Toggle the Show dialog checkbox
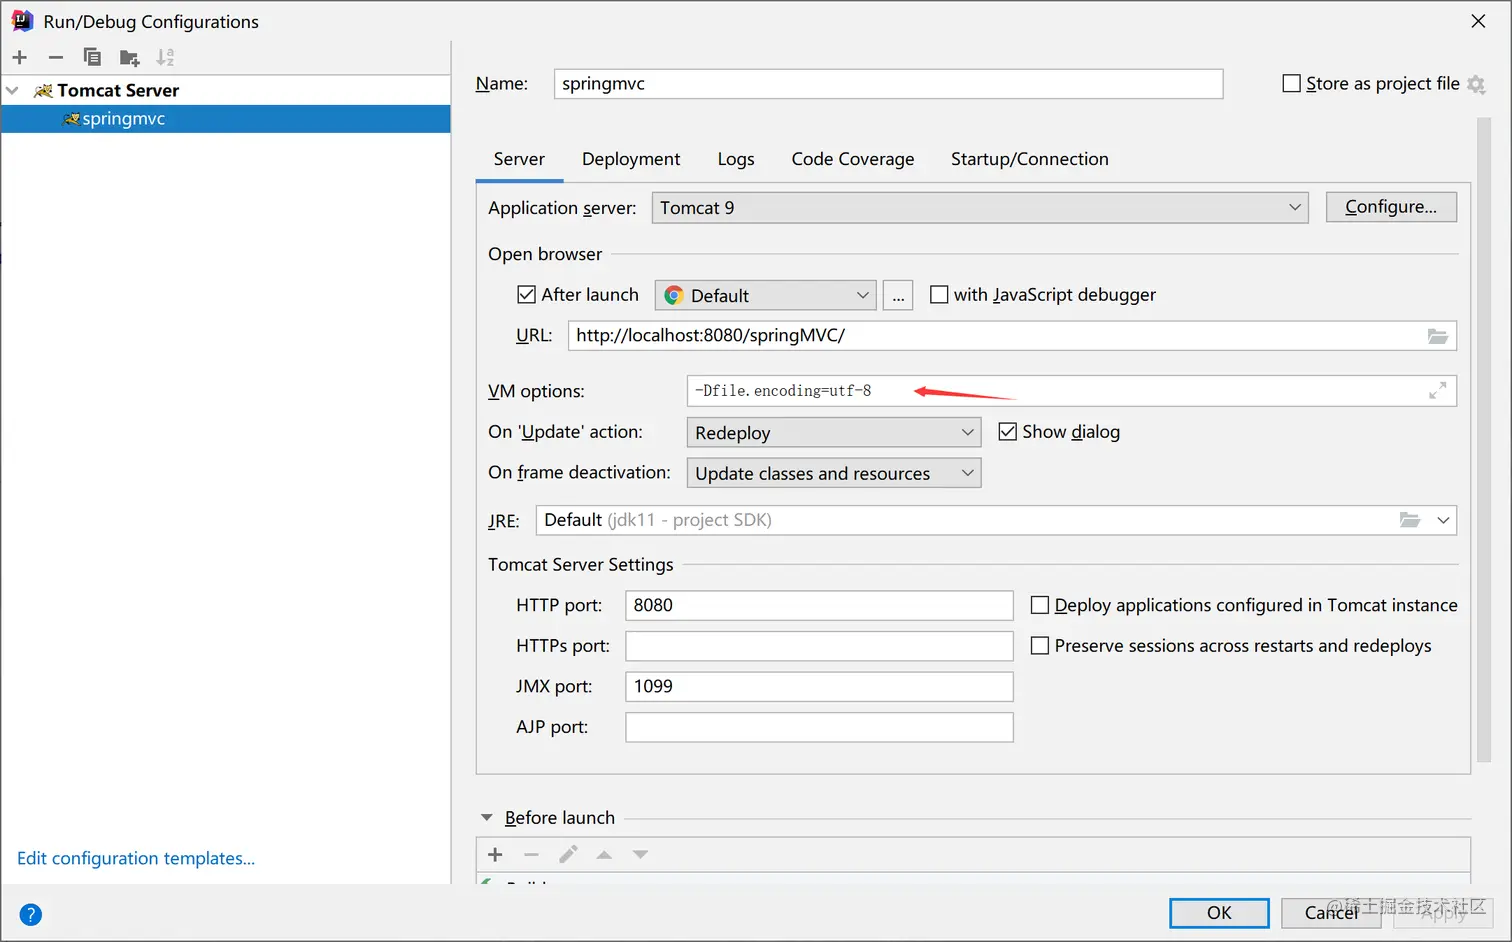 [x=1008, y=431]
